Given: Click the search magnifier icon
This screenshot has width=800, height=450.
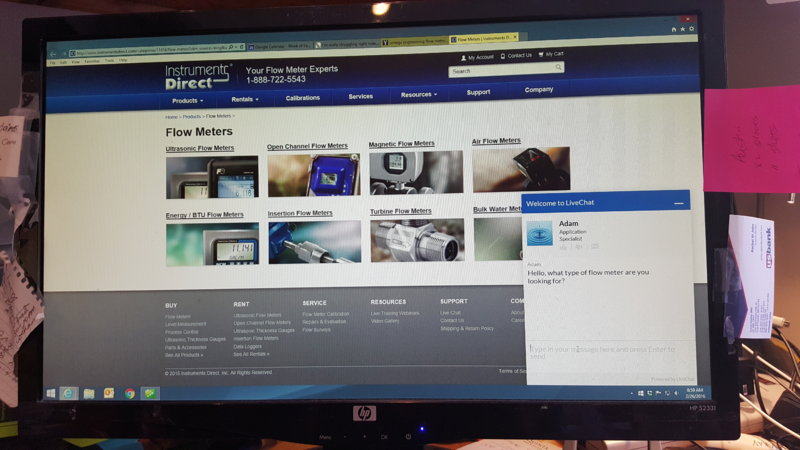Looking at the screenshot, I should pyautogui.click(x=558, y=69).
